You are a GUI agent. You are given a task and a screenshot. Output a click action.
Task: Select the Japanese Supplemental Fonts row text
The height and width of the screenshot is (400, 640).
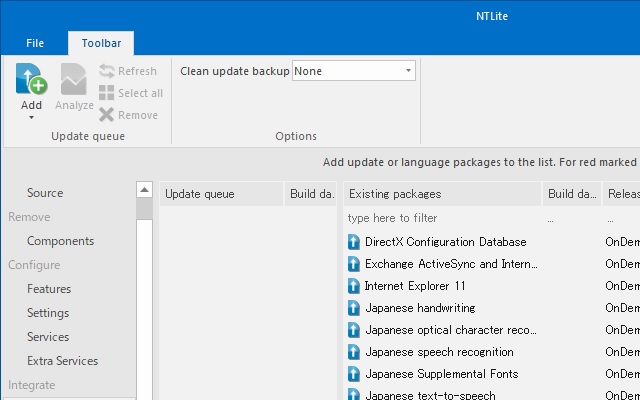(442, 374)
